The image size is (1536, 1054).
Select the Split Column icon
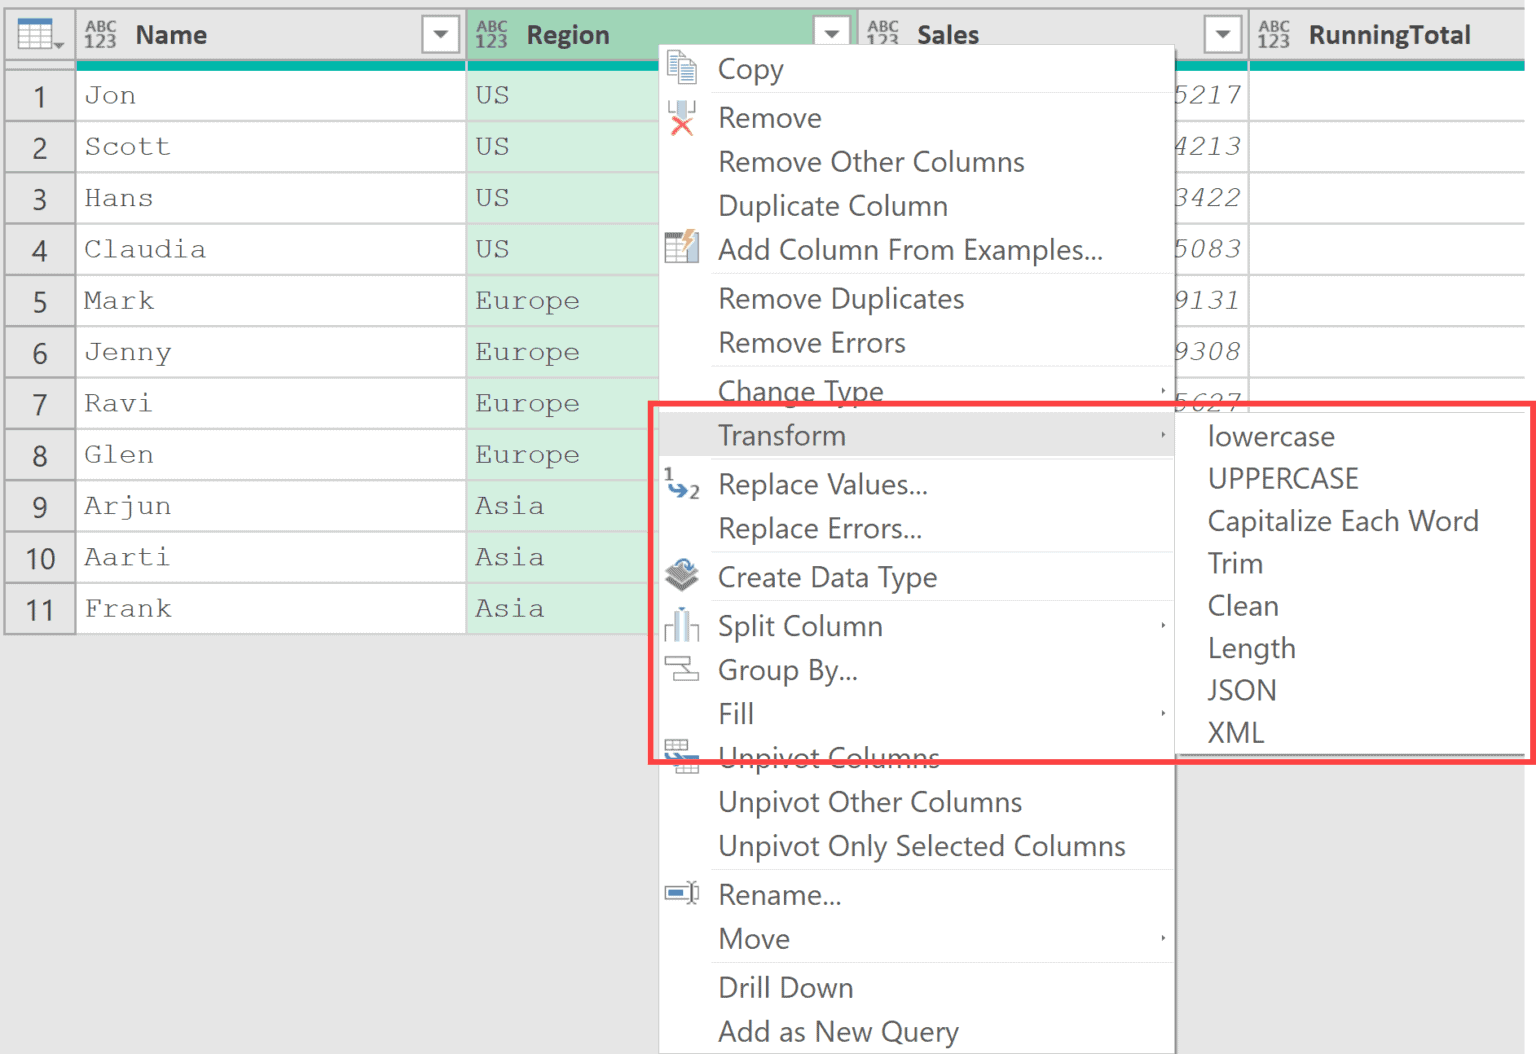click(x=683, y=625)
